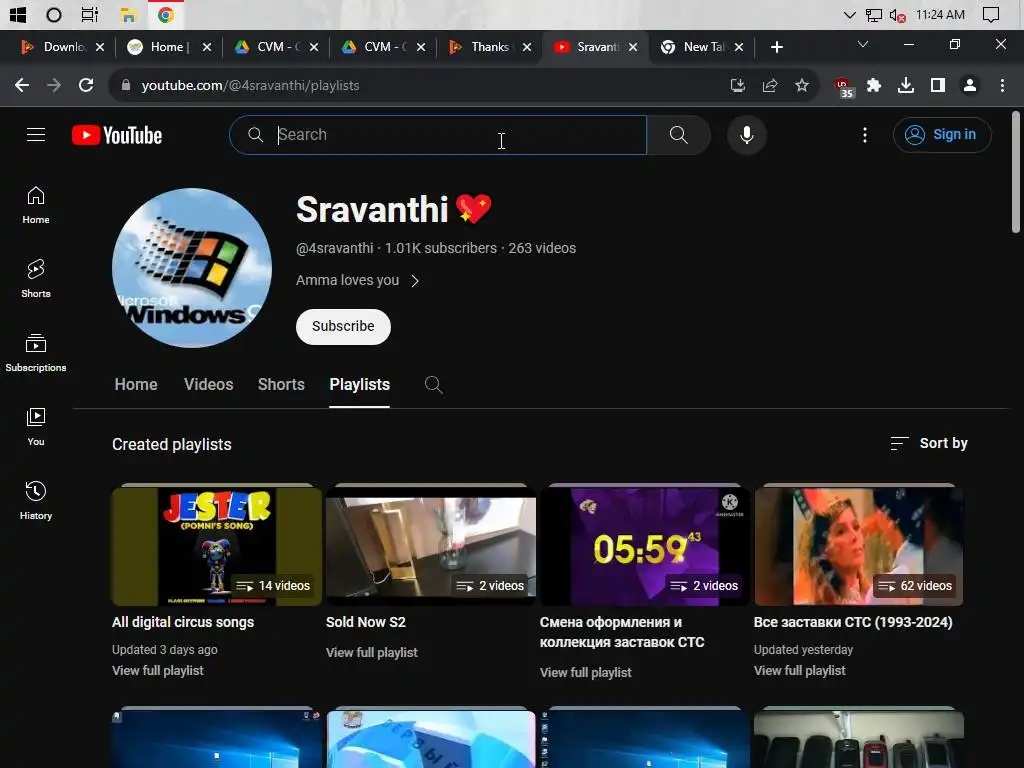Screen dimensions: 1024x768
Task: Open the All digital circus songs title
Action: 183,622
